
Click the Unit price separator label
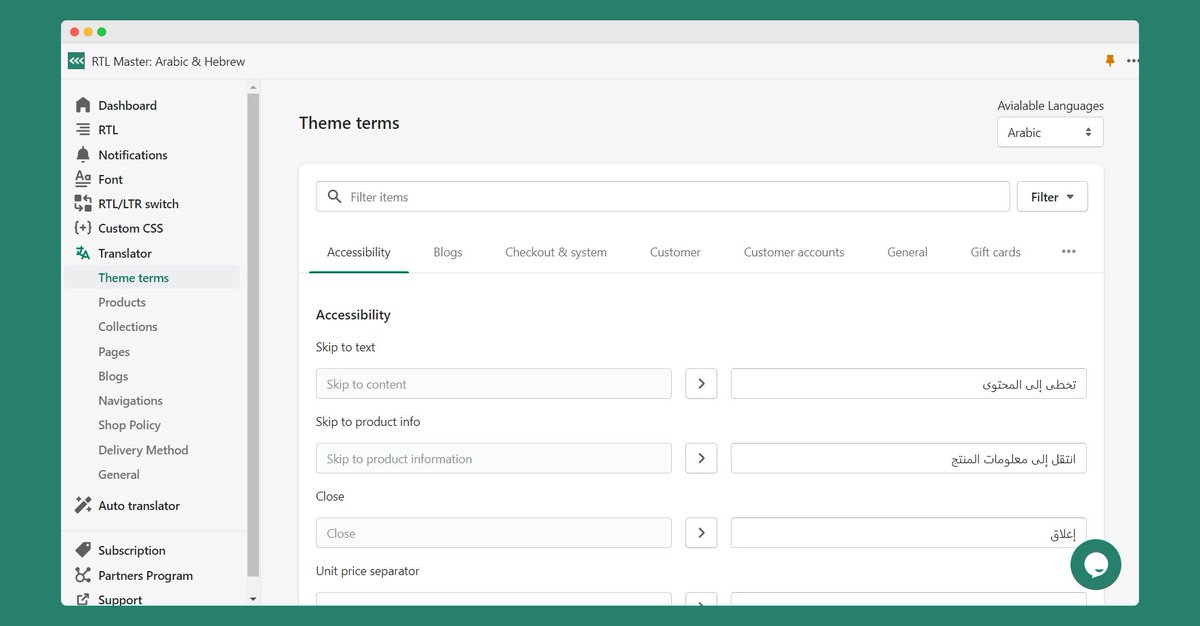[x=367, y=571]
